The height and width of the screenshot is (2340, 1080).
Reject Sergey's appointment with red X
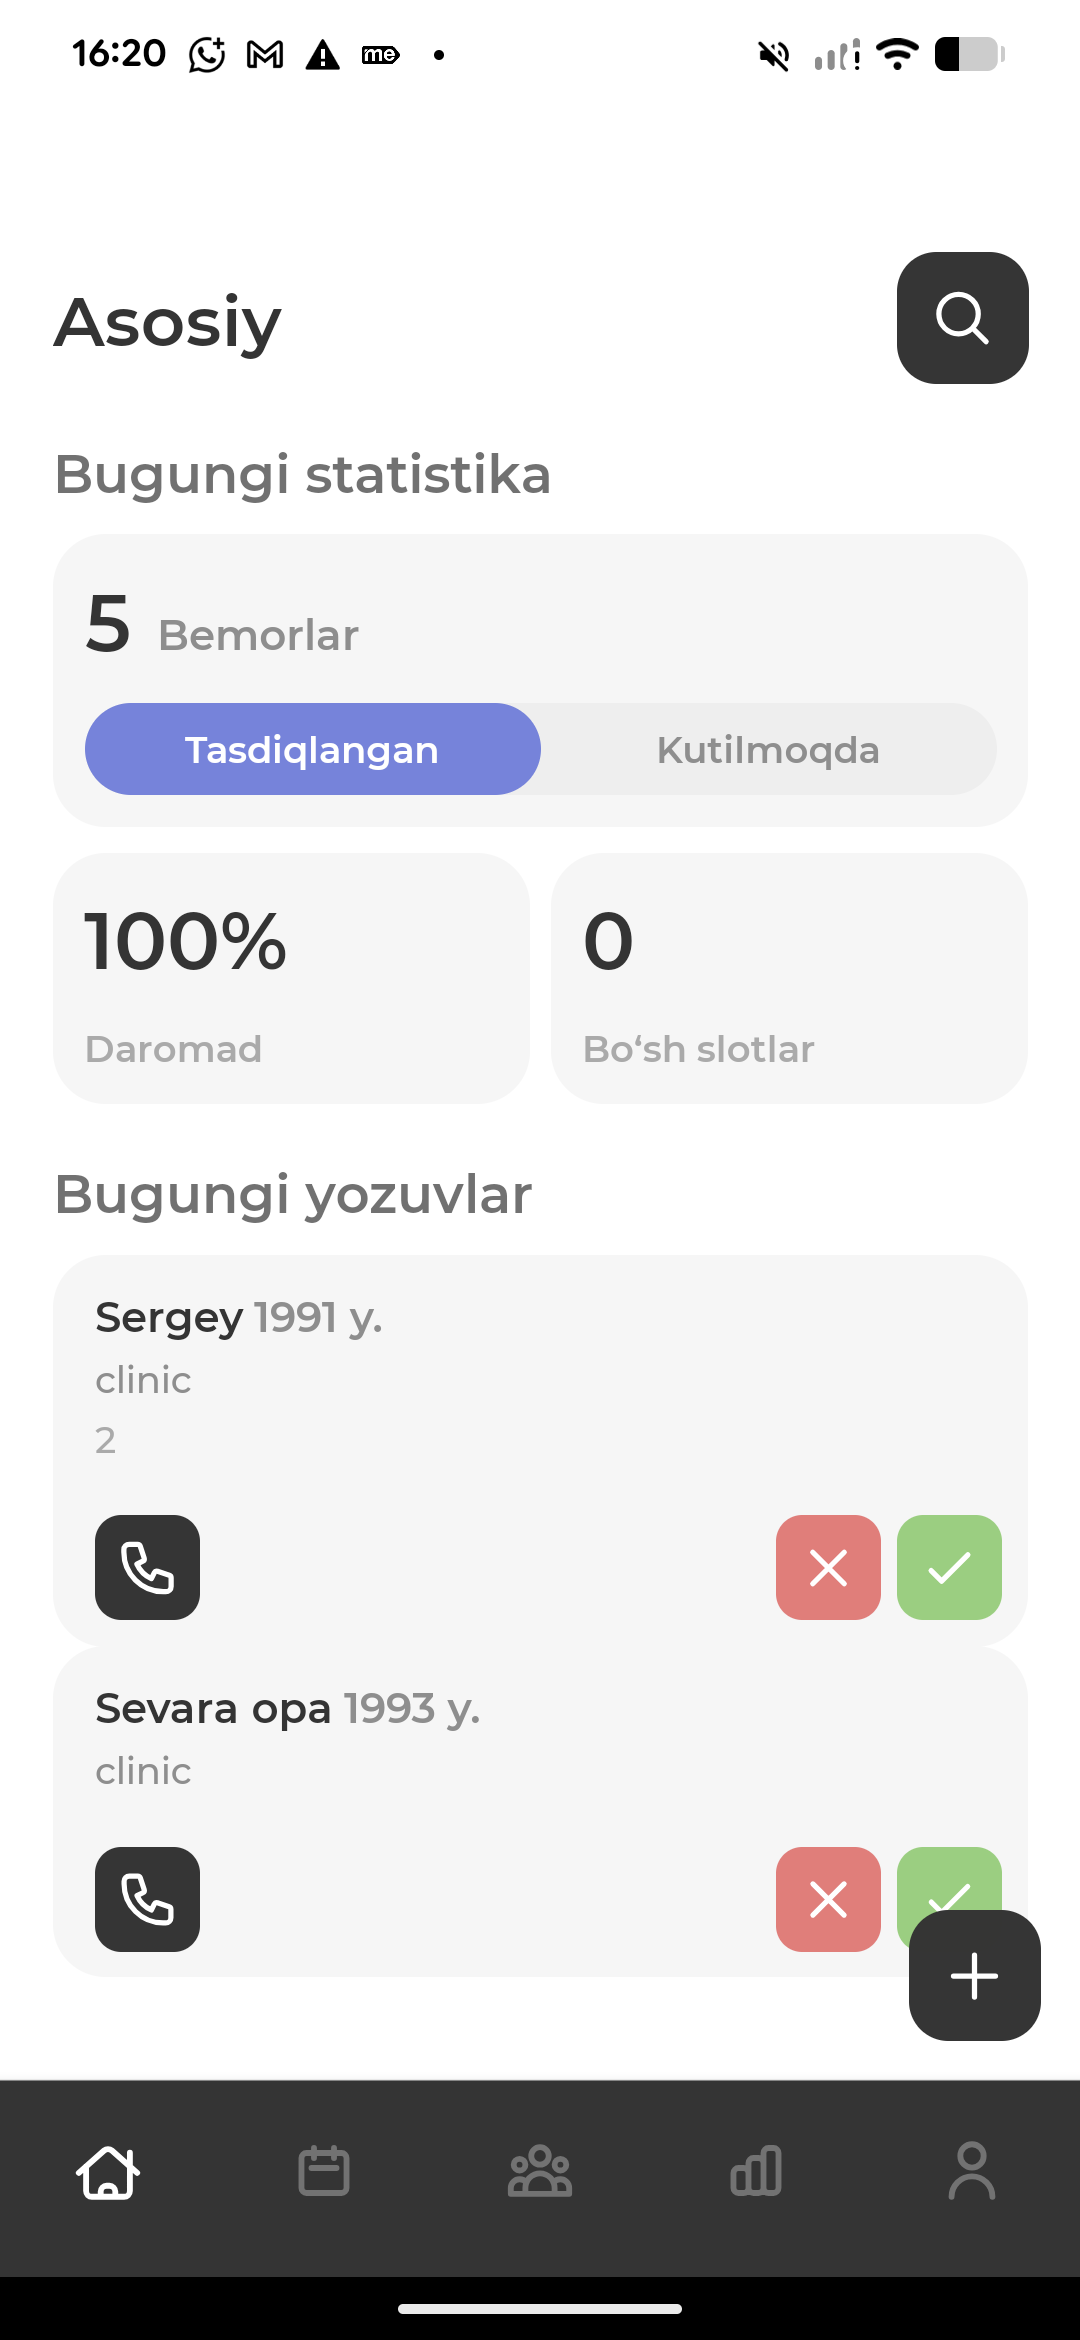[828, 1567]
